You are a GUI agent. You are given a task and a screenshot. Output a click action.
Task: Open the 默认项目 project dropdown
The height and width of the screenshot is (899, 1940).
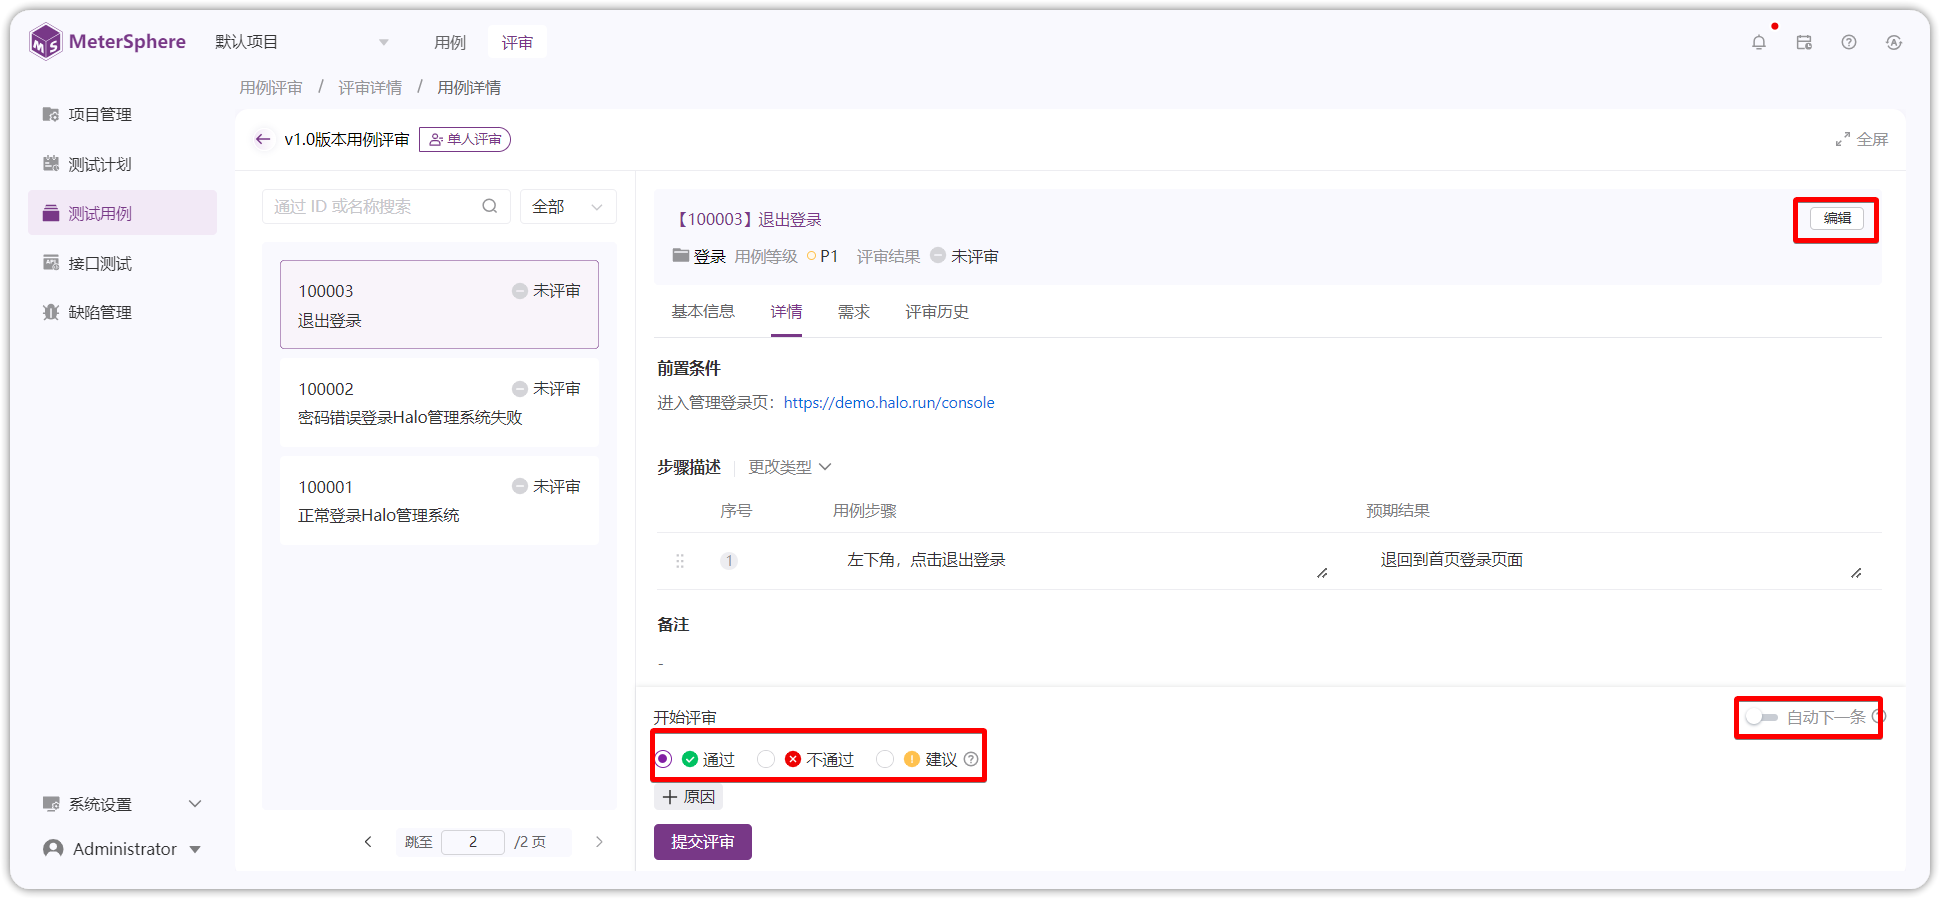[302, 42]
